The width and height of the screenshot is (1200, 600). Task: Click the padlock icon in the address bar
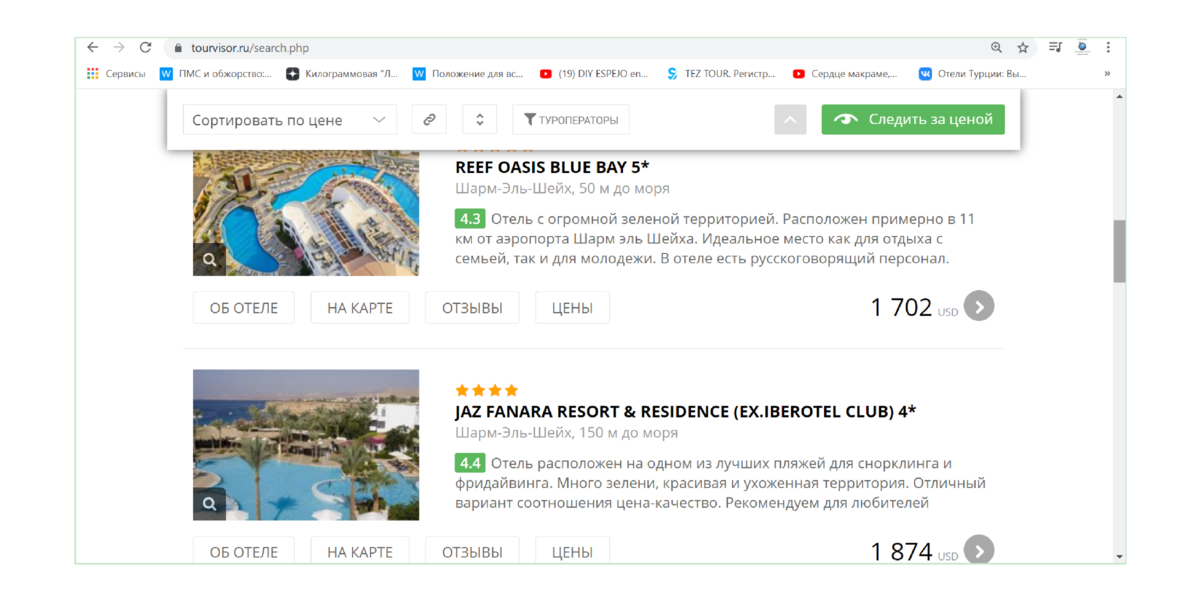pyautogui.click(x=178, y=48)
